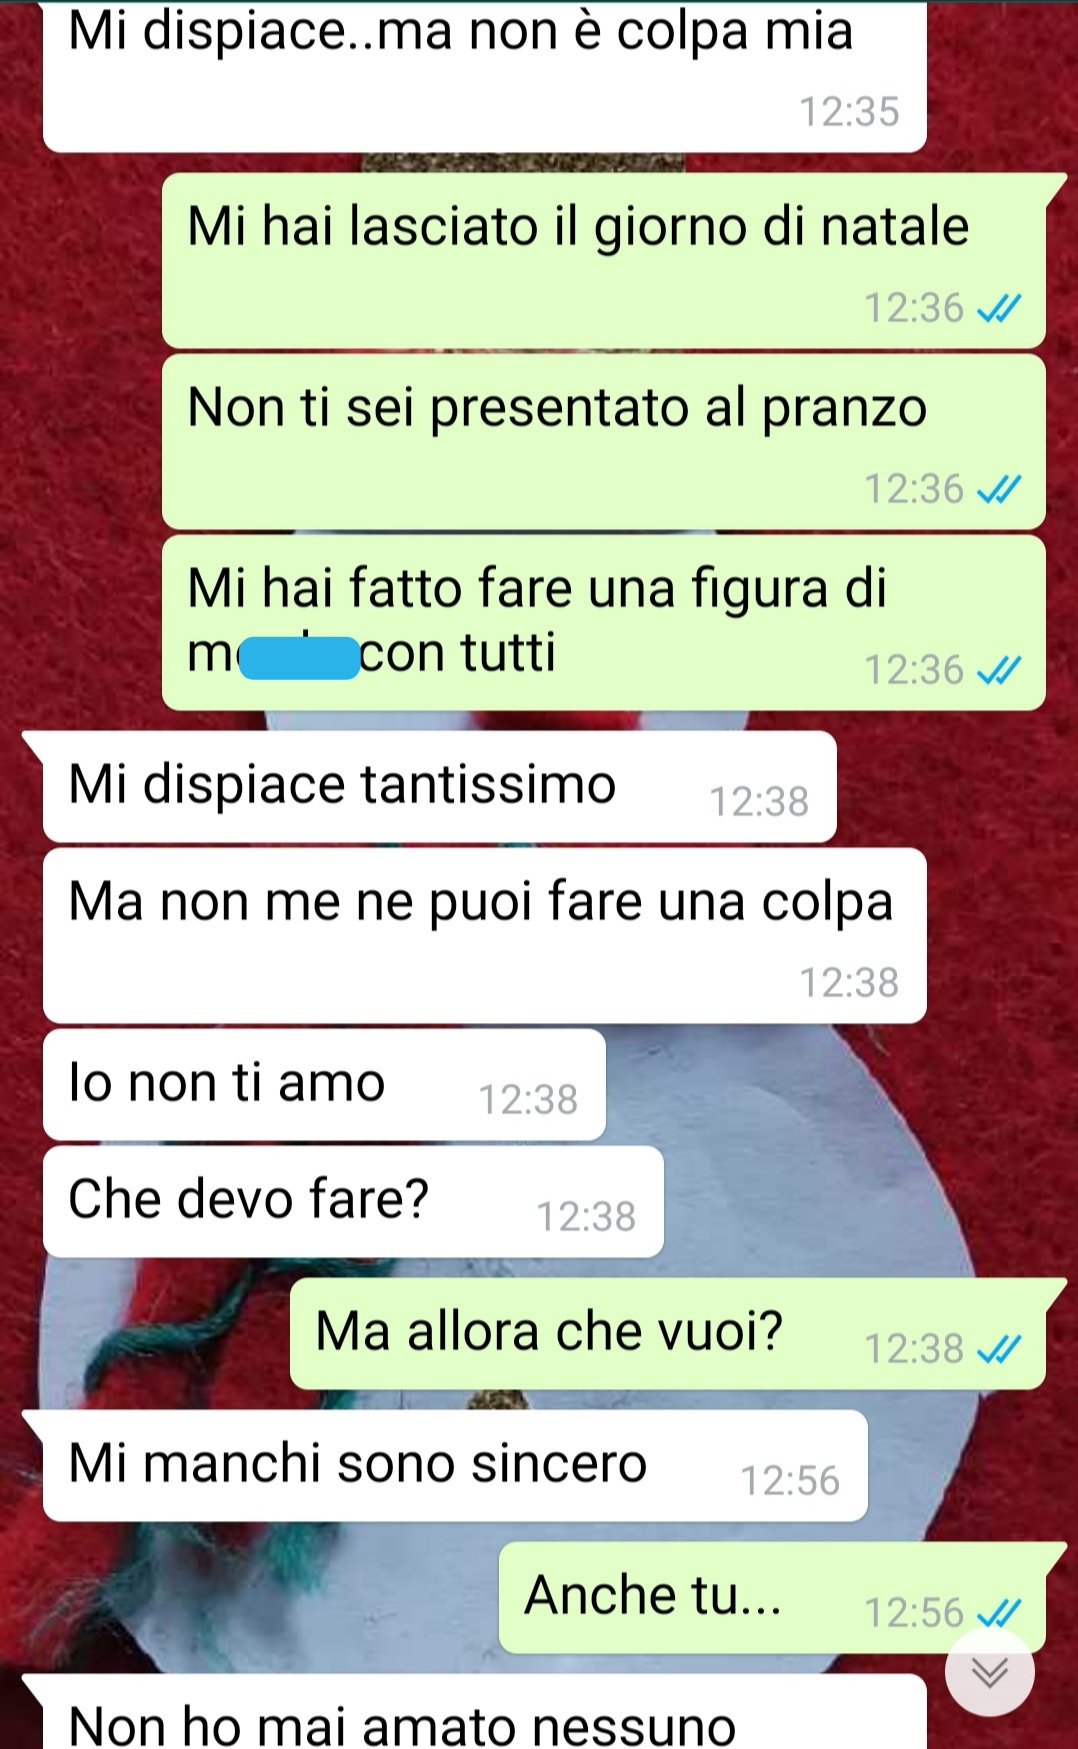Select 'Non ti sei presentato al pranzo' bubble

[604, 442]
